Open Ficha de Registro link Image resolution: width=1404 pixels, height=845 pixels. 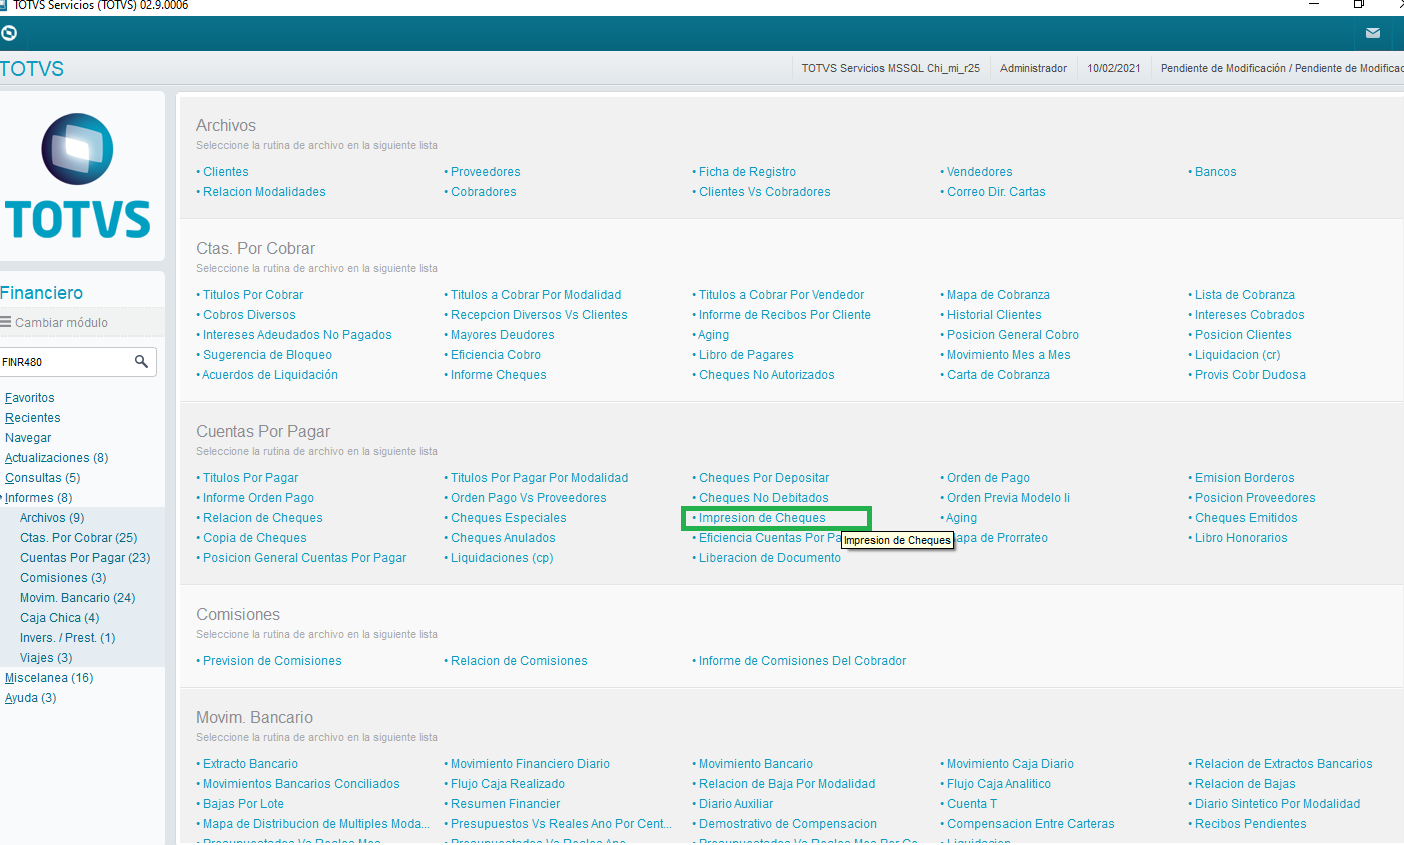coord(747,172)
